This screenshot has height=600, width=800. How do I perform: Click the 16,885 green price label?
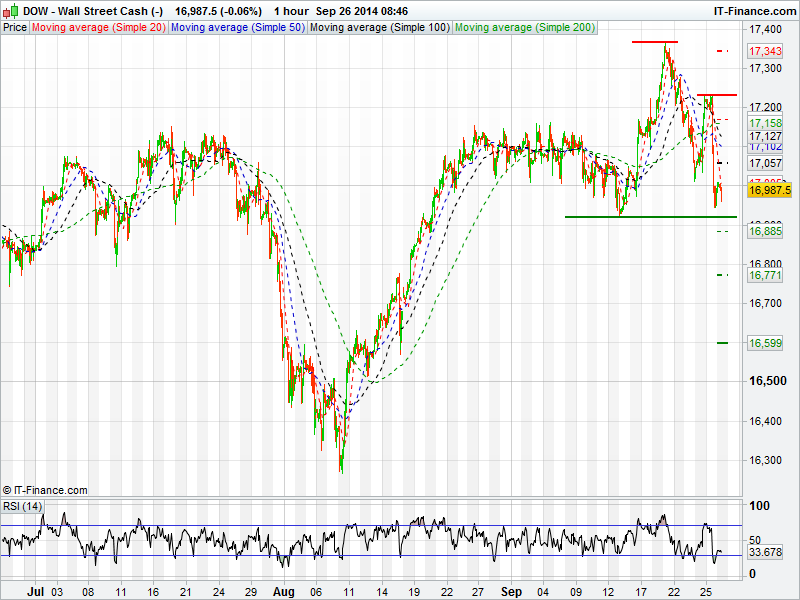[x=765, y=232]
